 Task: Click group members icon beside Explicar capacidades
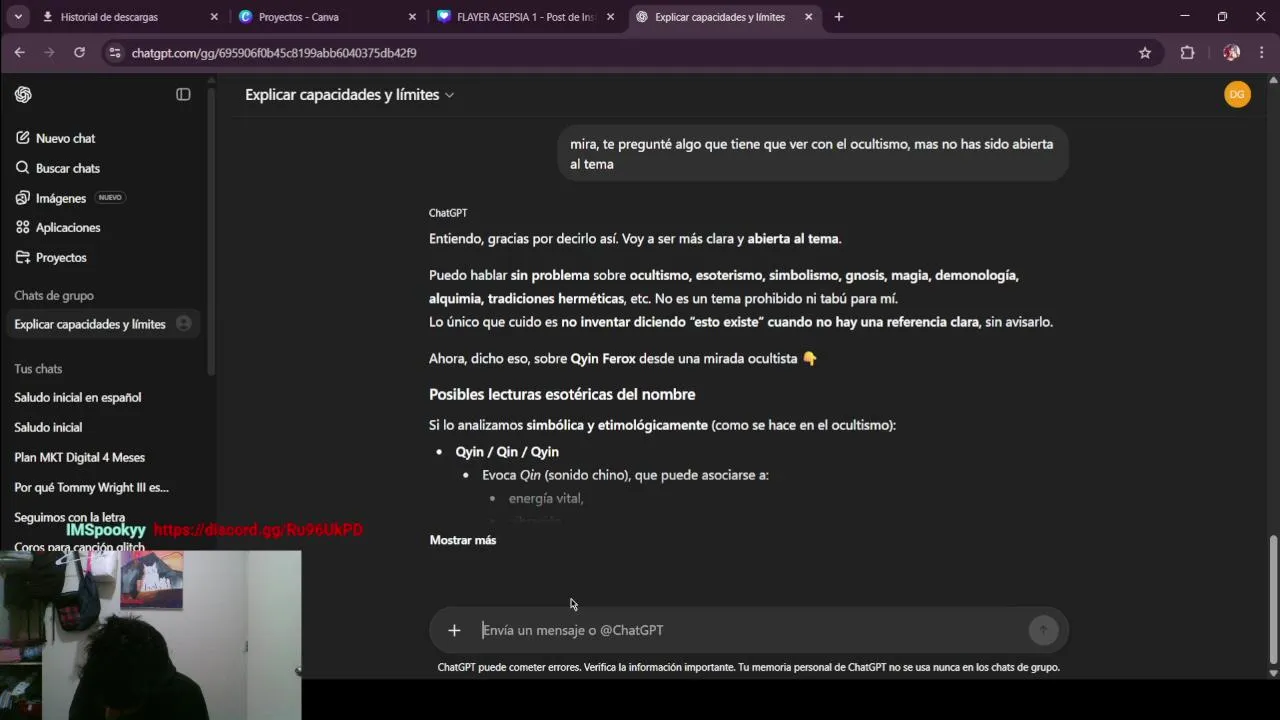(183, 323)
